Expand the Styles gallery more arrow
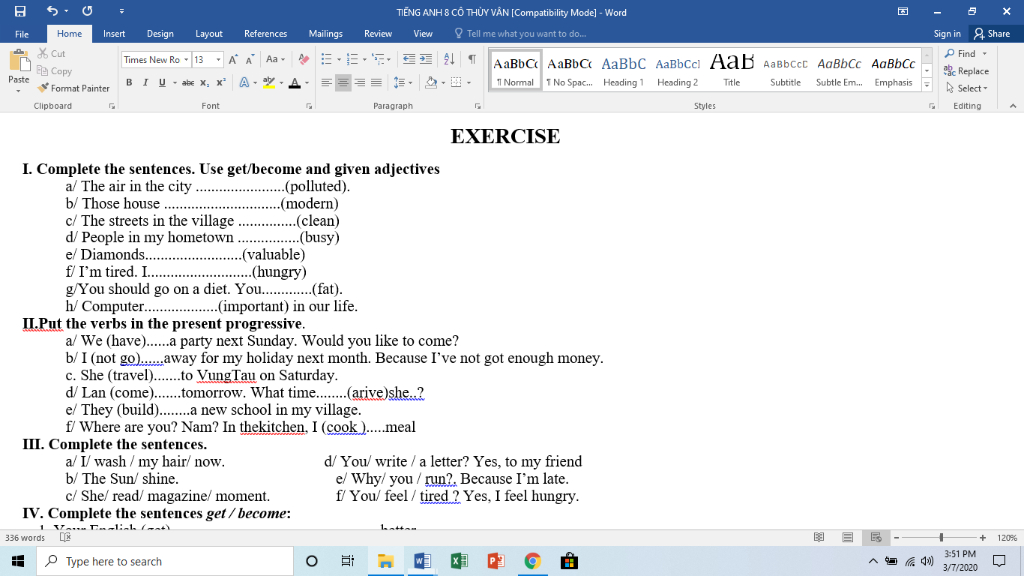Image resolution: width=1024 pixels, height=576 pixels. click(927, 84)
